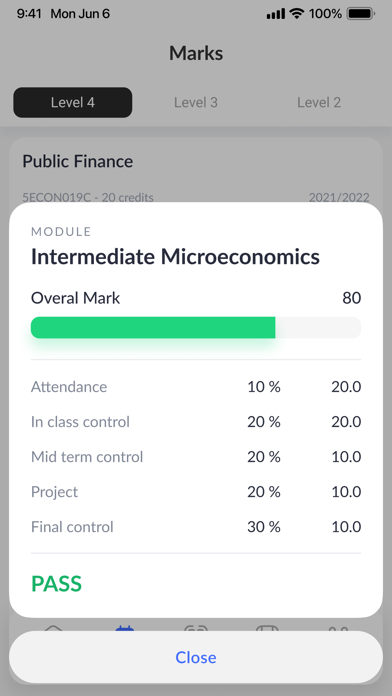Click the PASS status label
This screenshot has height=696, width=392.
click(56, 584)
